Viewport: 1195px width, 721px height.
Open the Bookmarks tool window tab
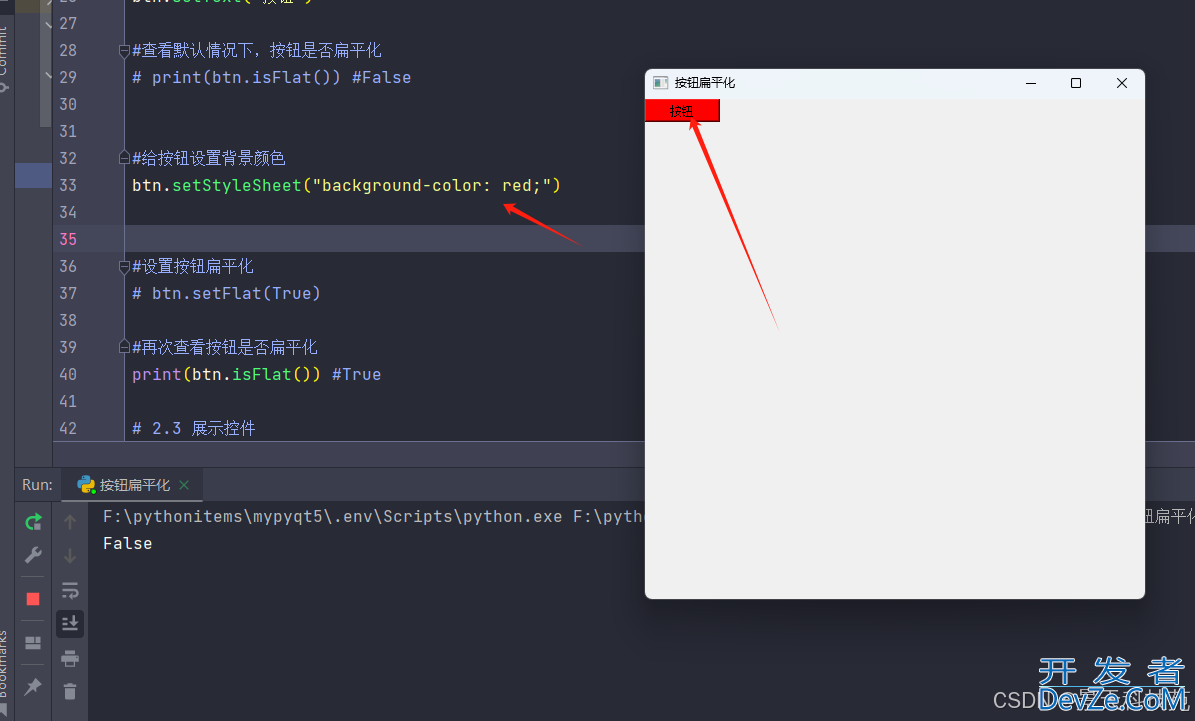coord(5,671)
